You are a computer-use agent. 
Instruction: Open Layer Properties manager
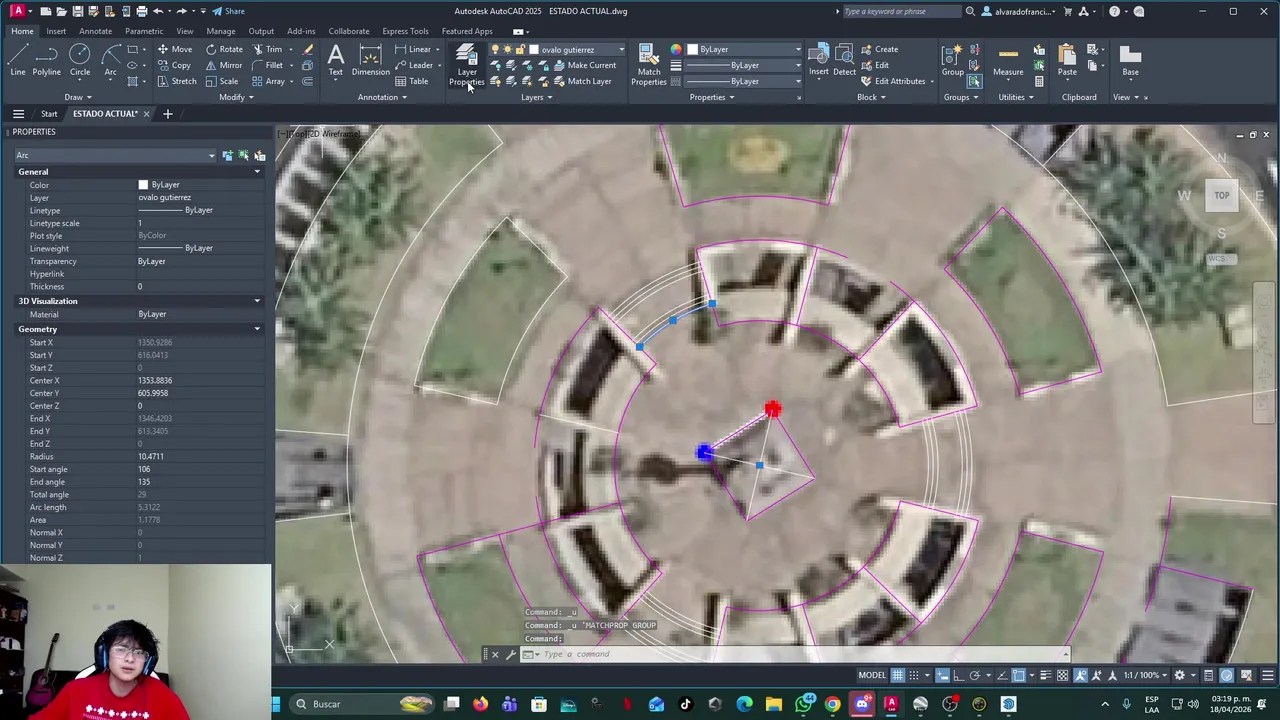pos(467,65)
